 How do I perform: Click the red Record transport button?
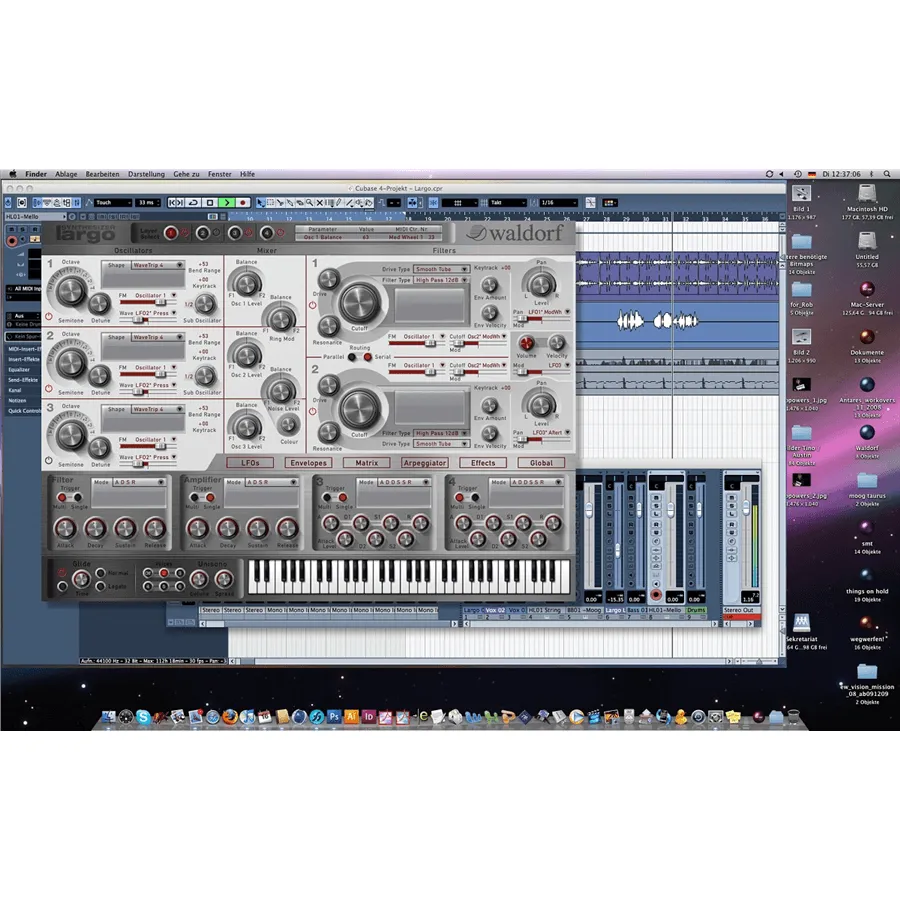[243, 203]
